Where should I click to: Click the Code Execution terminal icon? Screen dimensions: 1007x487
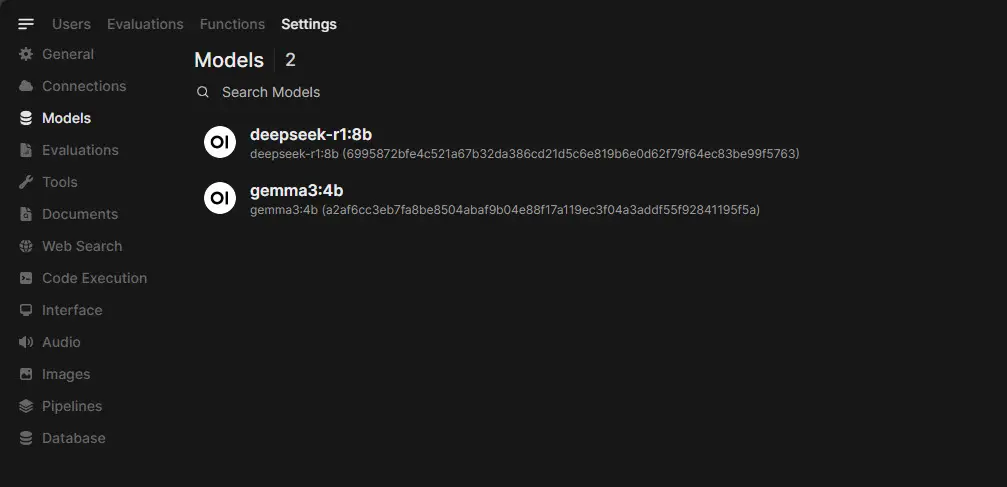click(x=26, y=278)
